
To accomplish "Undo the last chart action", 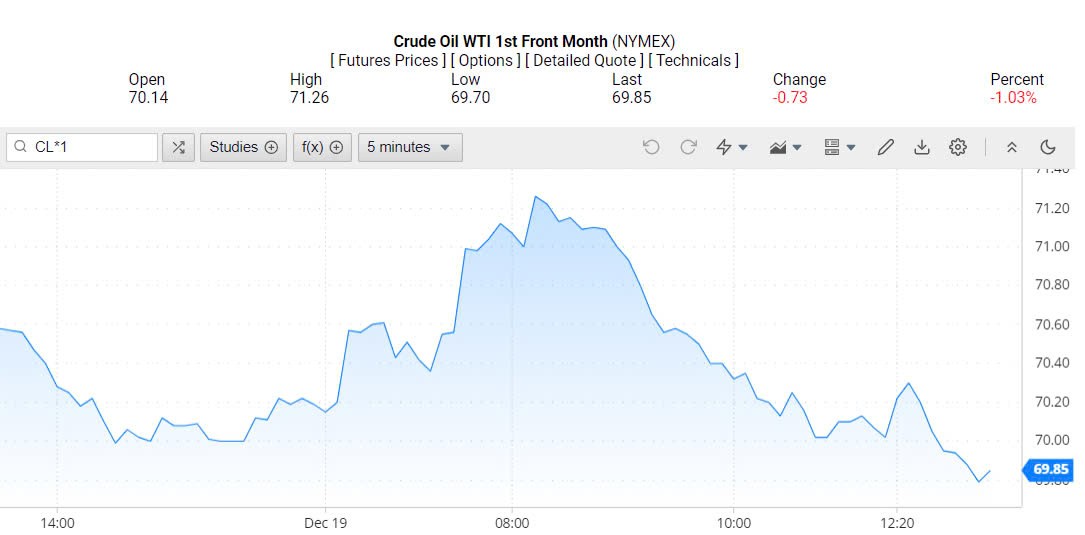I will click(x=651, y=148).
